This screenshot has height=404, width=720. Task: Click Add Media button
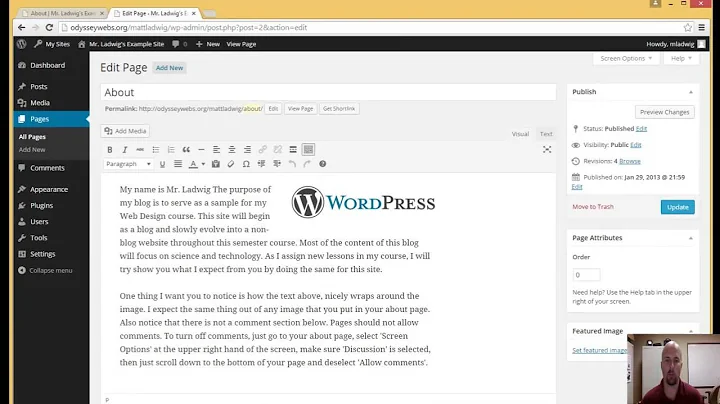125,131
